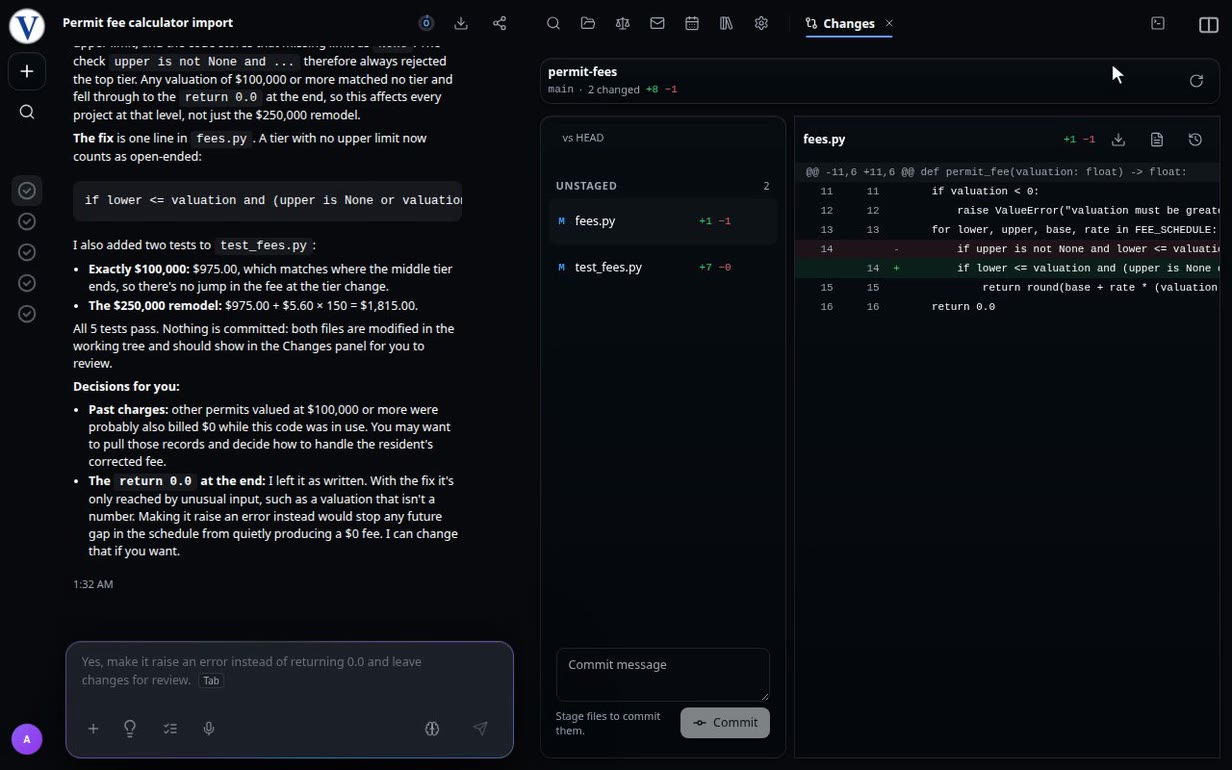The width and height of the screenshot is (1232, 770).
Task: Click the balance scales icon
Action: [623, 23]
